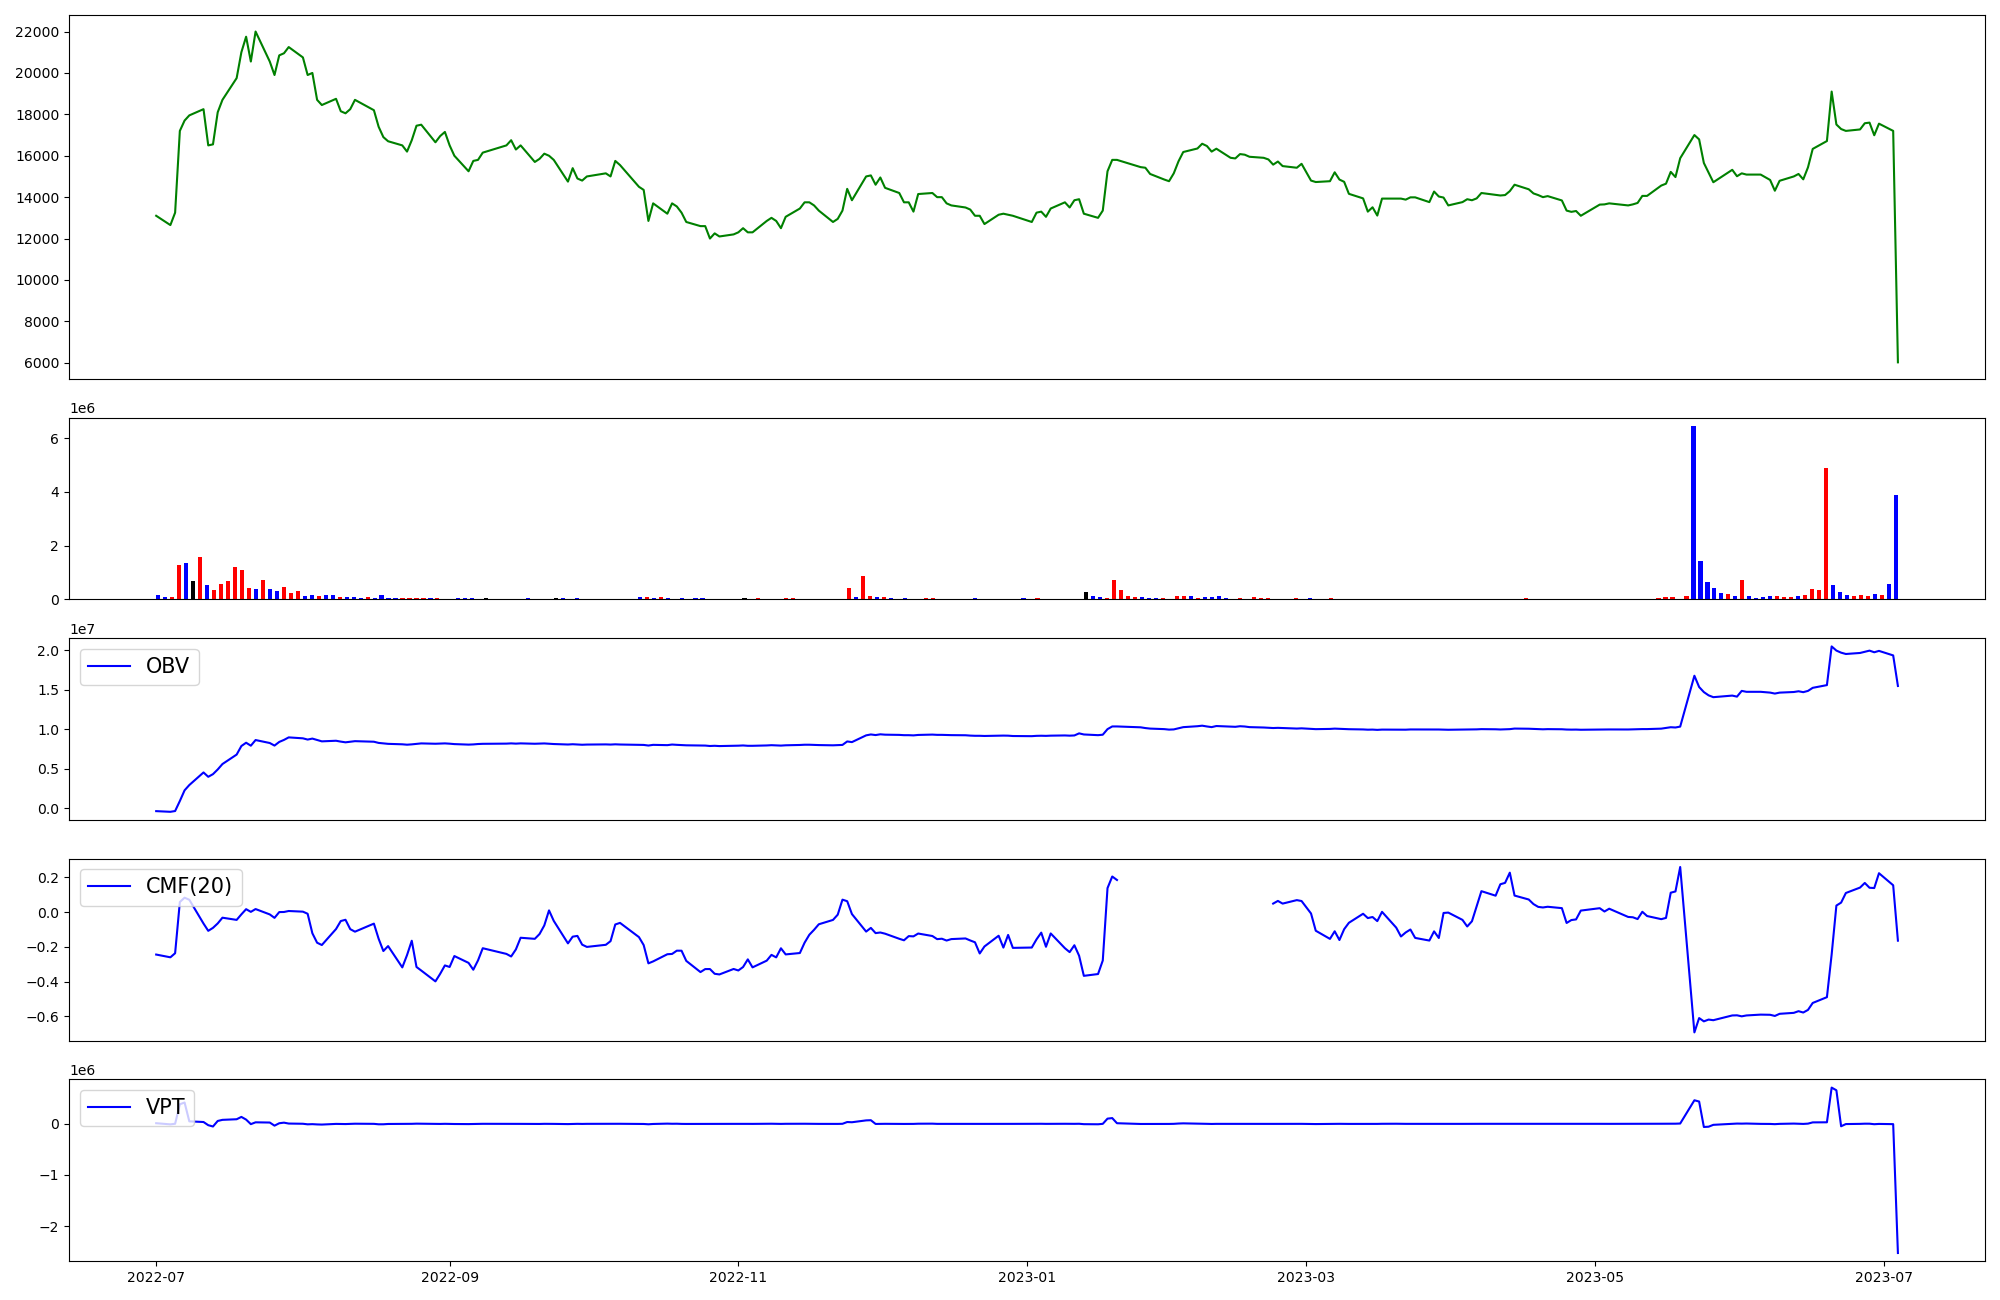Click the VPT legend label
Image resolution: width=2000 pixels, height=1300 pixels.
165,1107
